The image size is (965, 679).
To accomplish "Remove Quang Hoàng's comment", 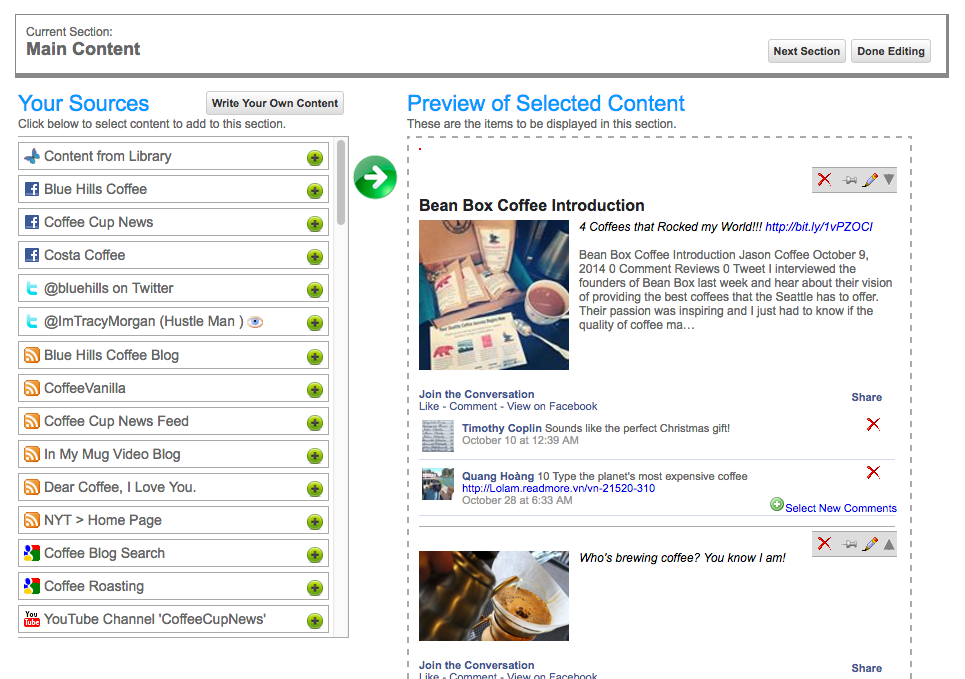I will tap(873, 472).
